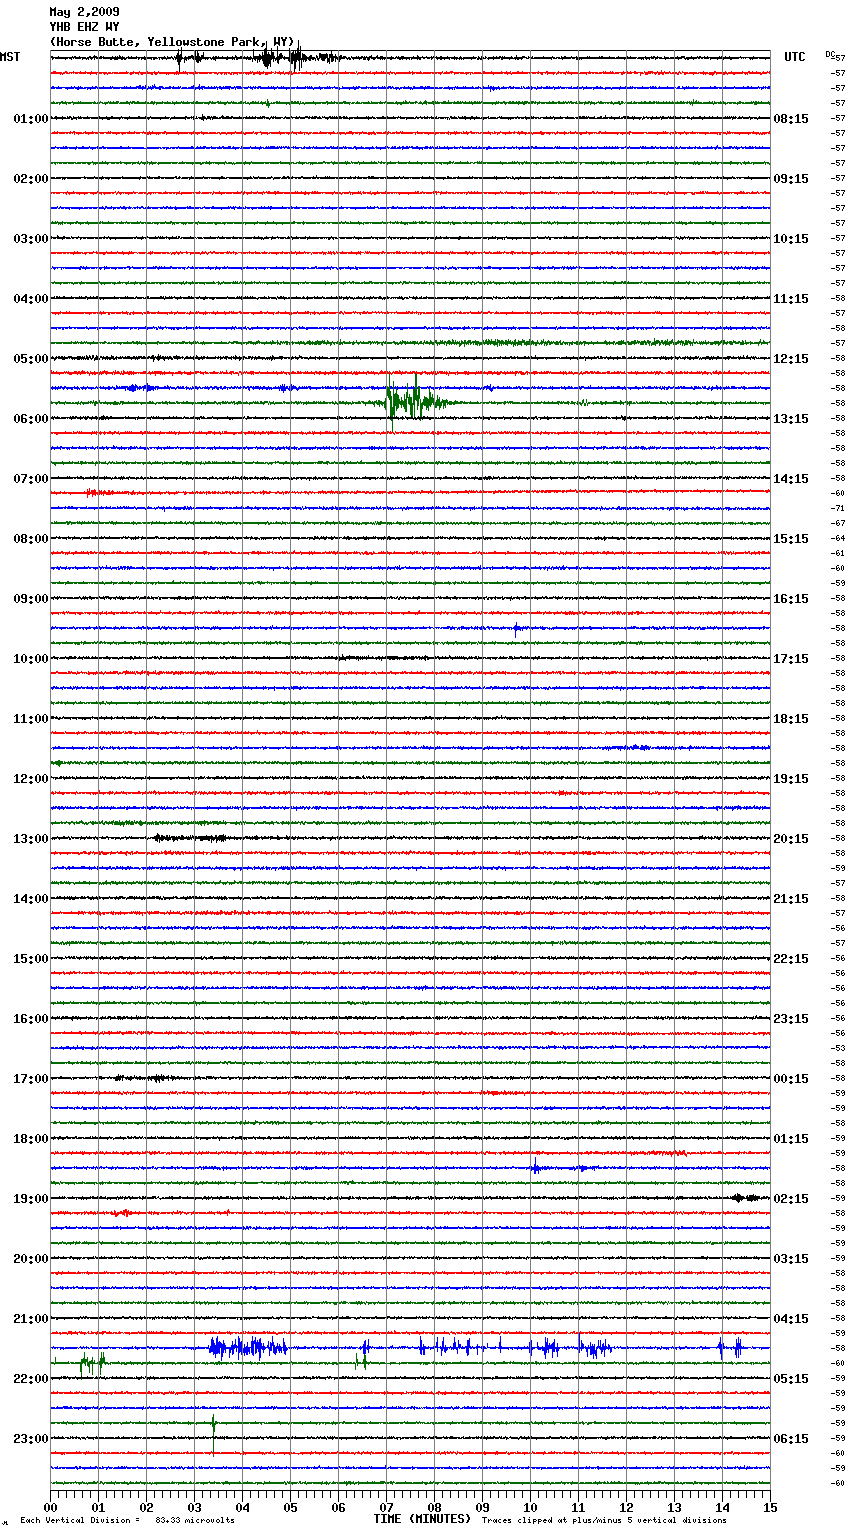The height and width of the screenshot is (1534, 850).
Task: Select the MST hour label '19:00'
Action: click(x=31, y=1198)
